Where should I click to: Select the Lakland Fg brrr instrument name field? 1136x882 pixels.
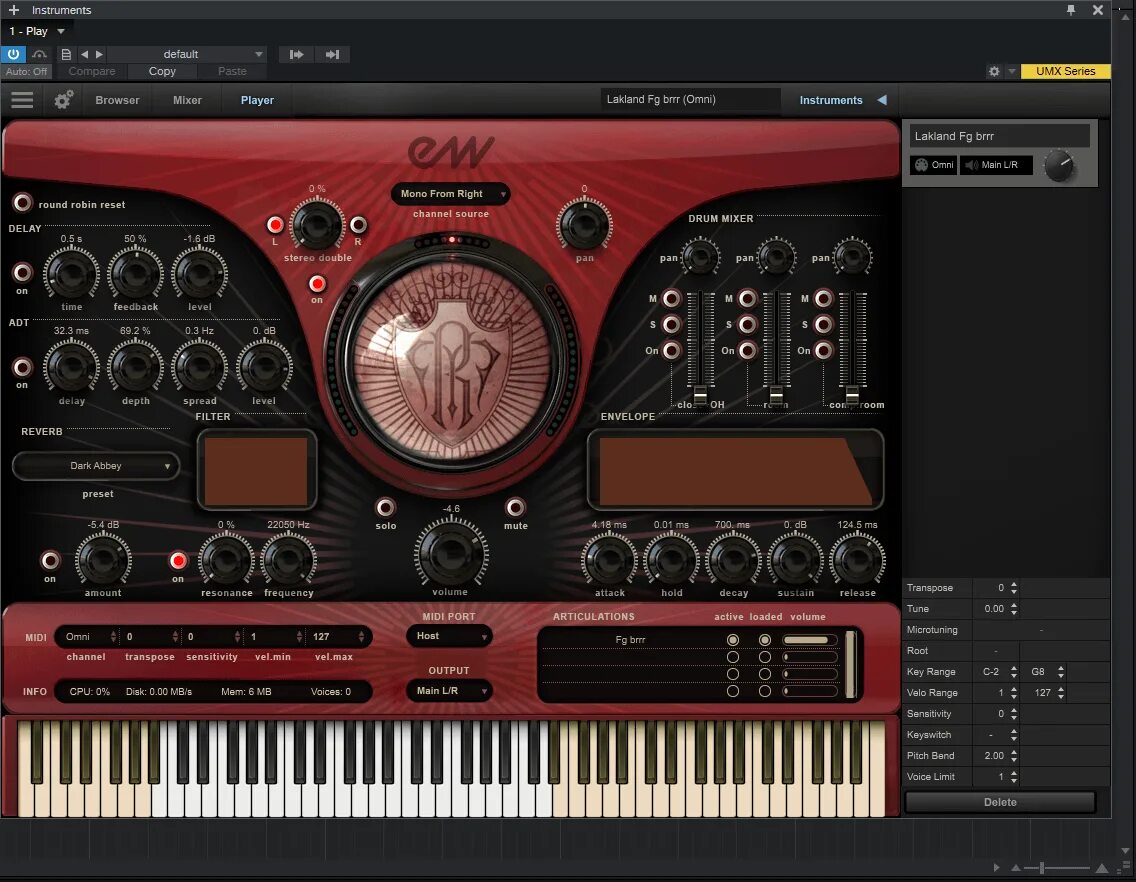1000,136
